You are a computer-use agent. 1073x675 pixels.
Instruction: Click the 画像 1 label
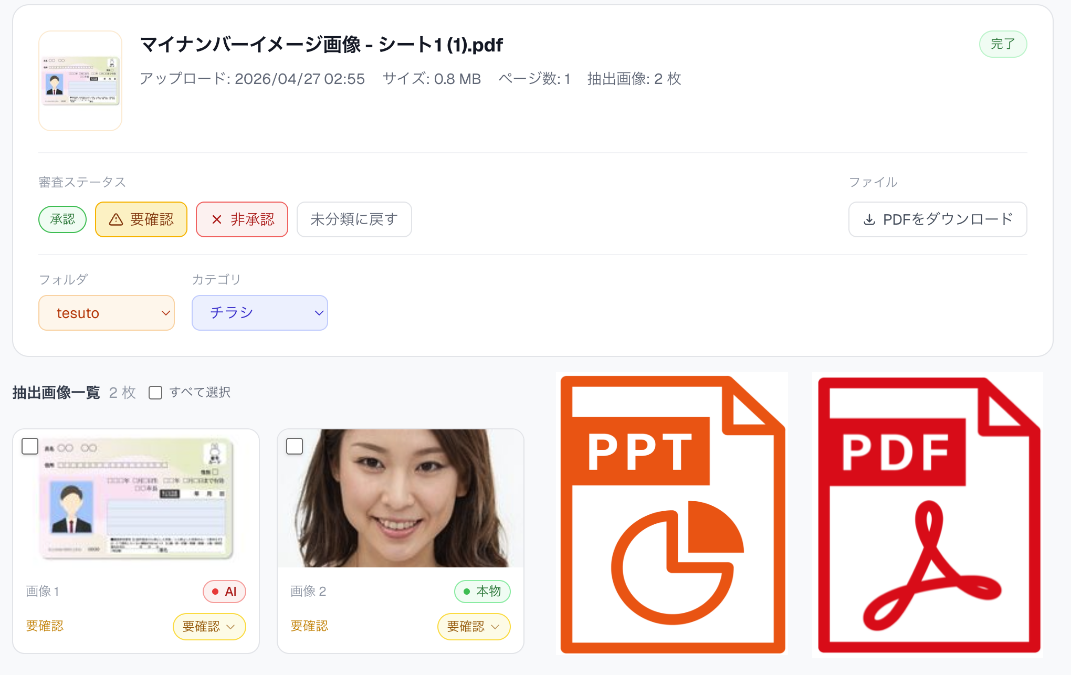[x=42, y=591]
